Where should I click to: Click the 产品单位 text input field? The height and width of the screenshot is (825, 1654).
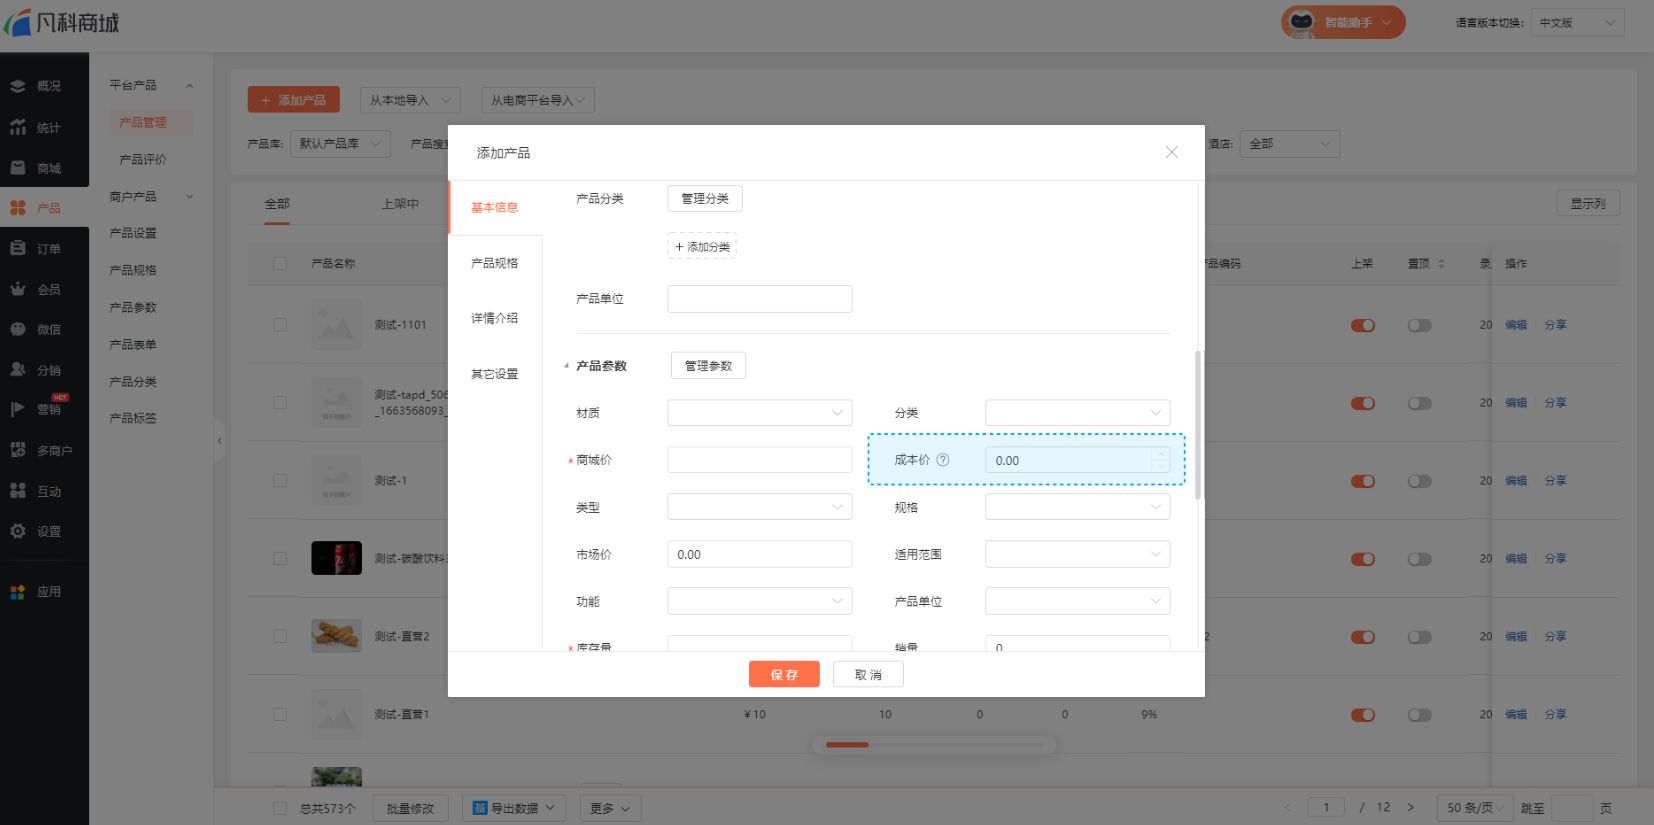tap(759, 299)
